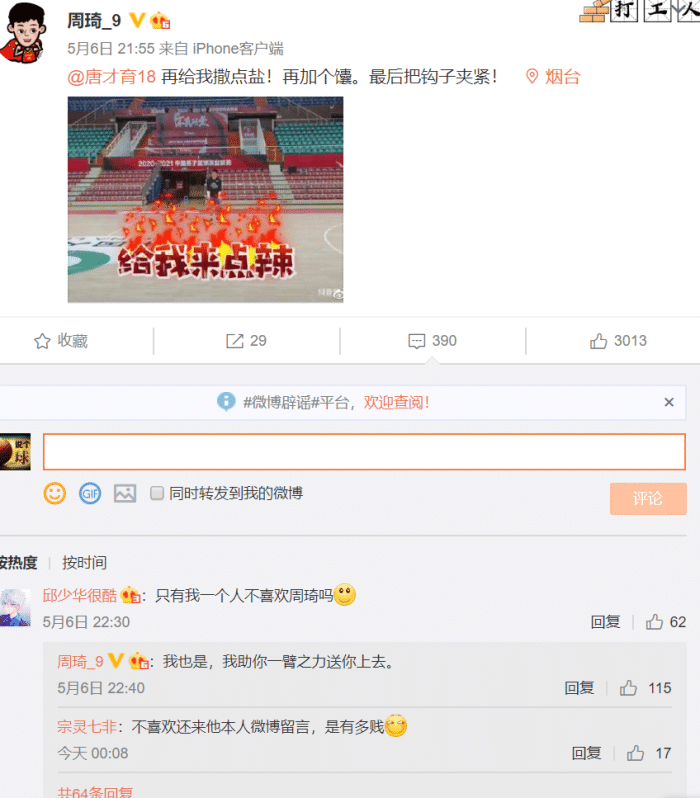Click the repost share icon with 29
The width and height of the screenshot is (700, 798).
(235, 341)
